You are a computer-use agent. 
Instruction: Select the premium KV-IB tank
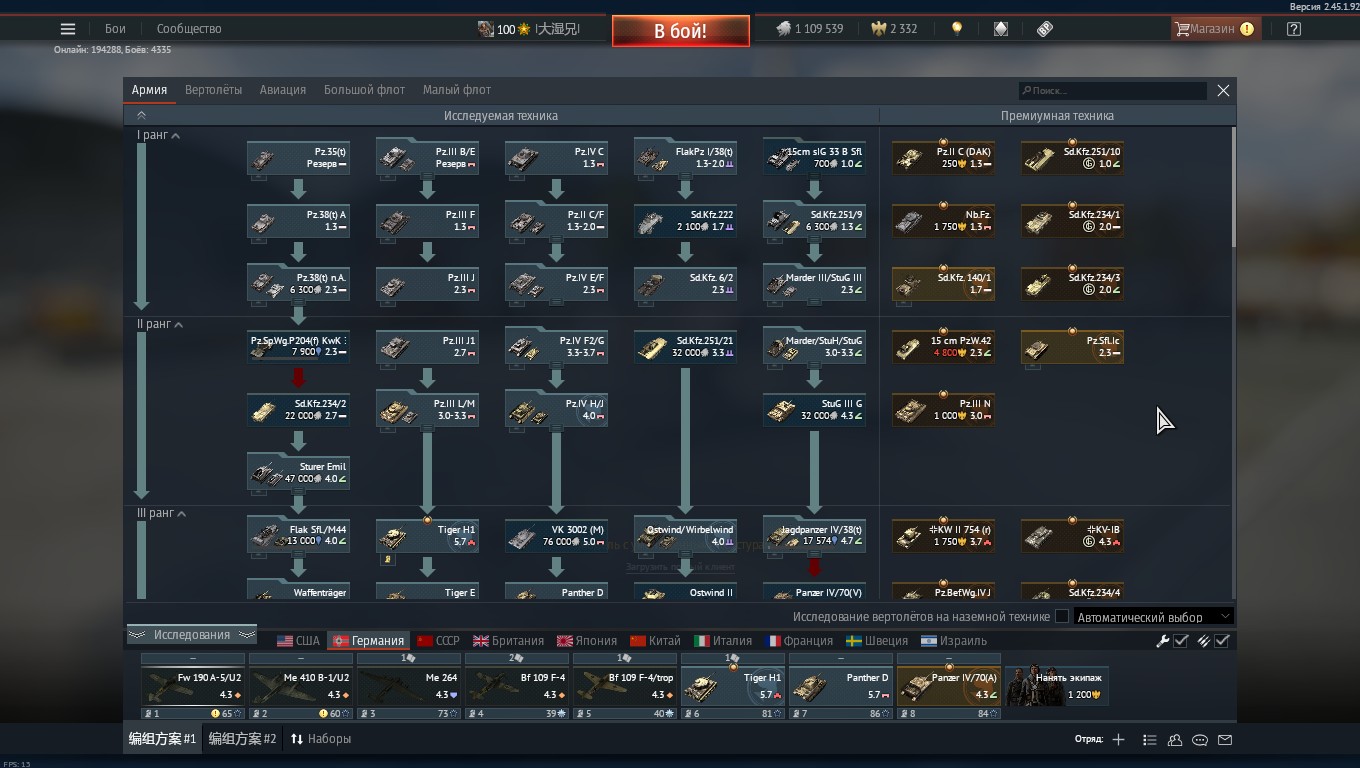click(1072, 536)
